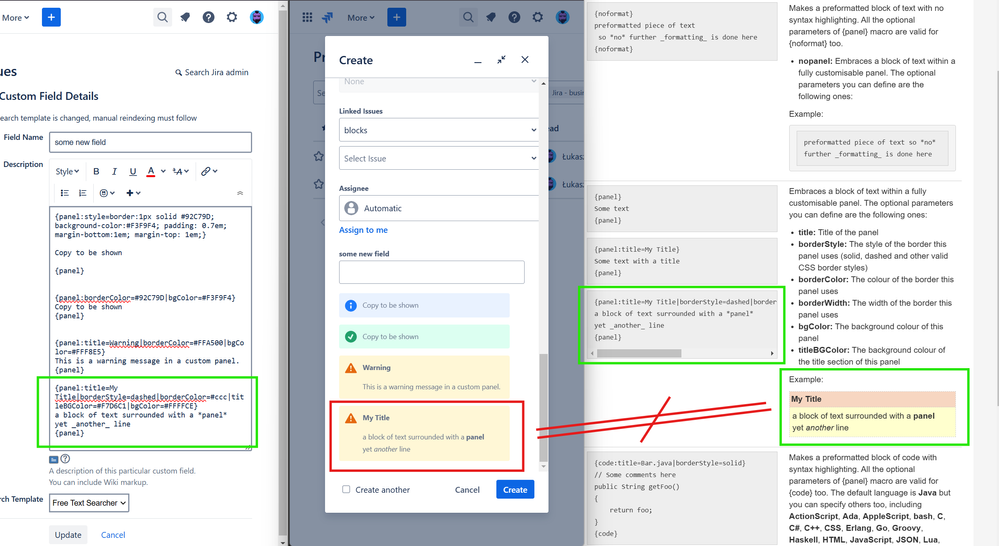This screenshot has width=999, height=546.
Task: Tick Create another checkbox
Action: pyautogui.click(x=346, y=489)
